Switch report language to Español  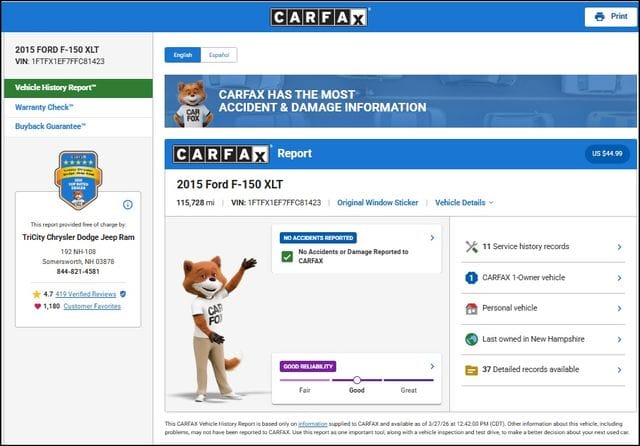click(x=218, y=55)
